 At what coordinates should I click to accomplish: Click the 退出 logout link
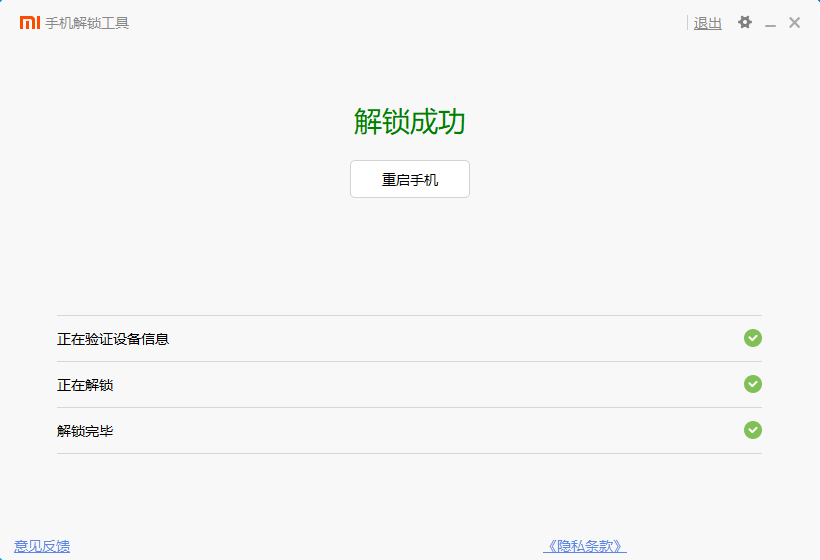[x=708, y=23]
